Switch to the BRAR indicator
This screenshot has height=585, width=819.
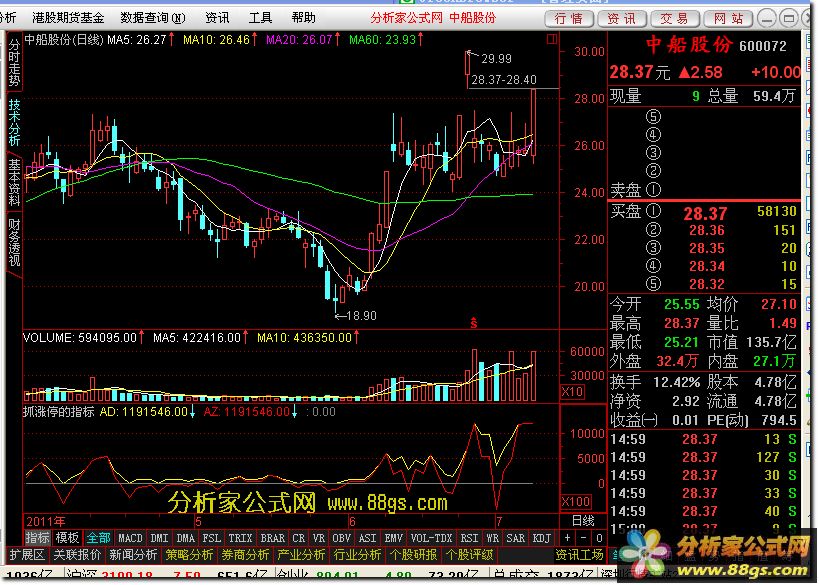[273, 537]
